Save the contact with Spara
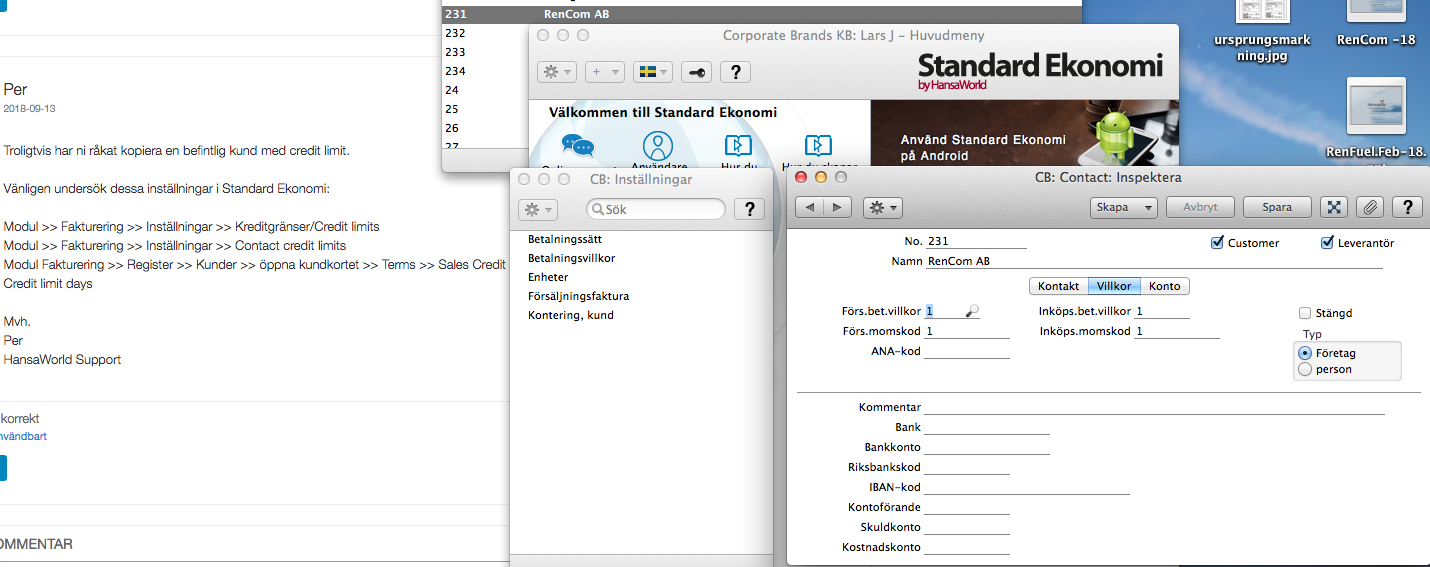Viewport: 1430px width, 567px height. pyautogui.click(x=1277, y=207)
